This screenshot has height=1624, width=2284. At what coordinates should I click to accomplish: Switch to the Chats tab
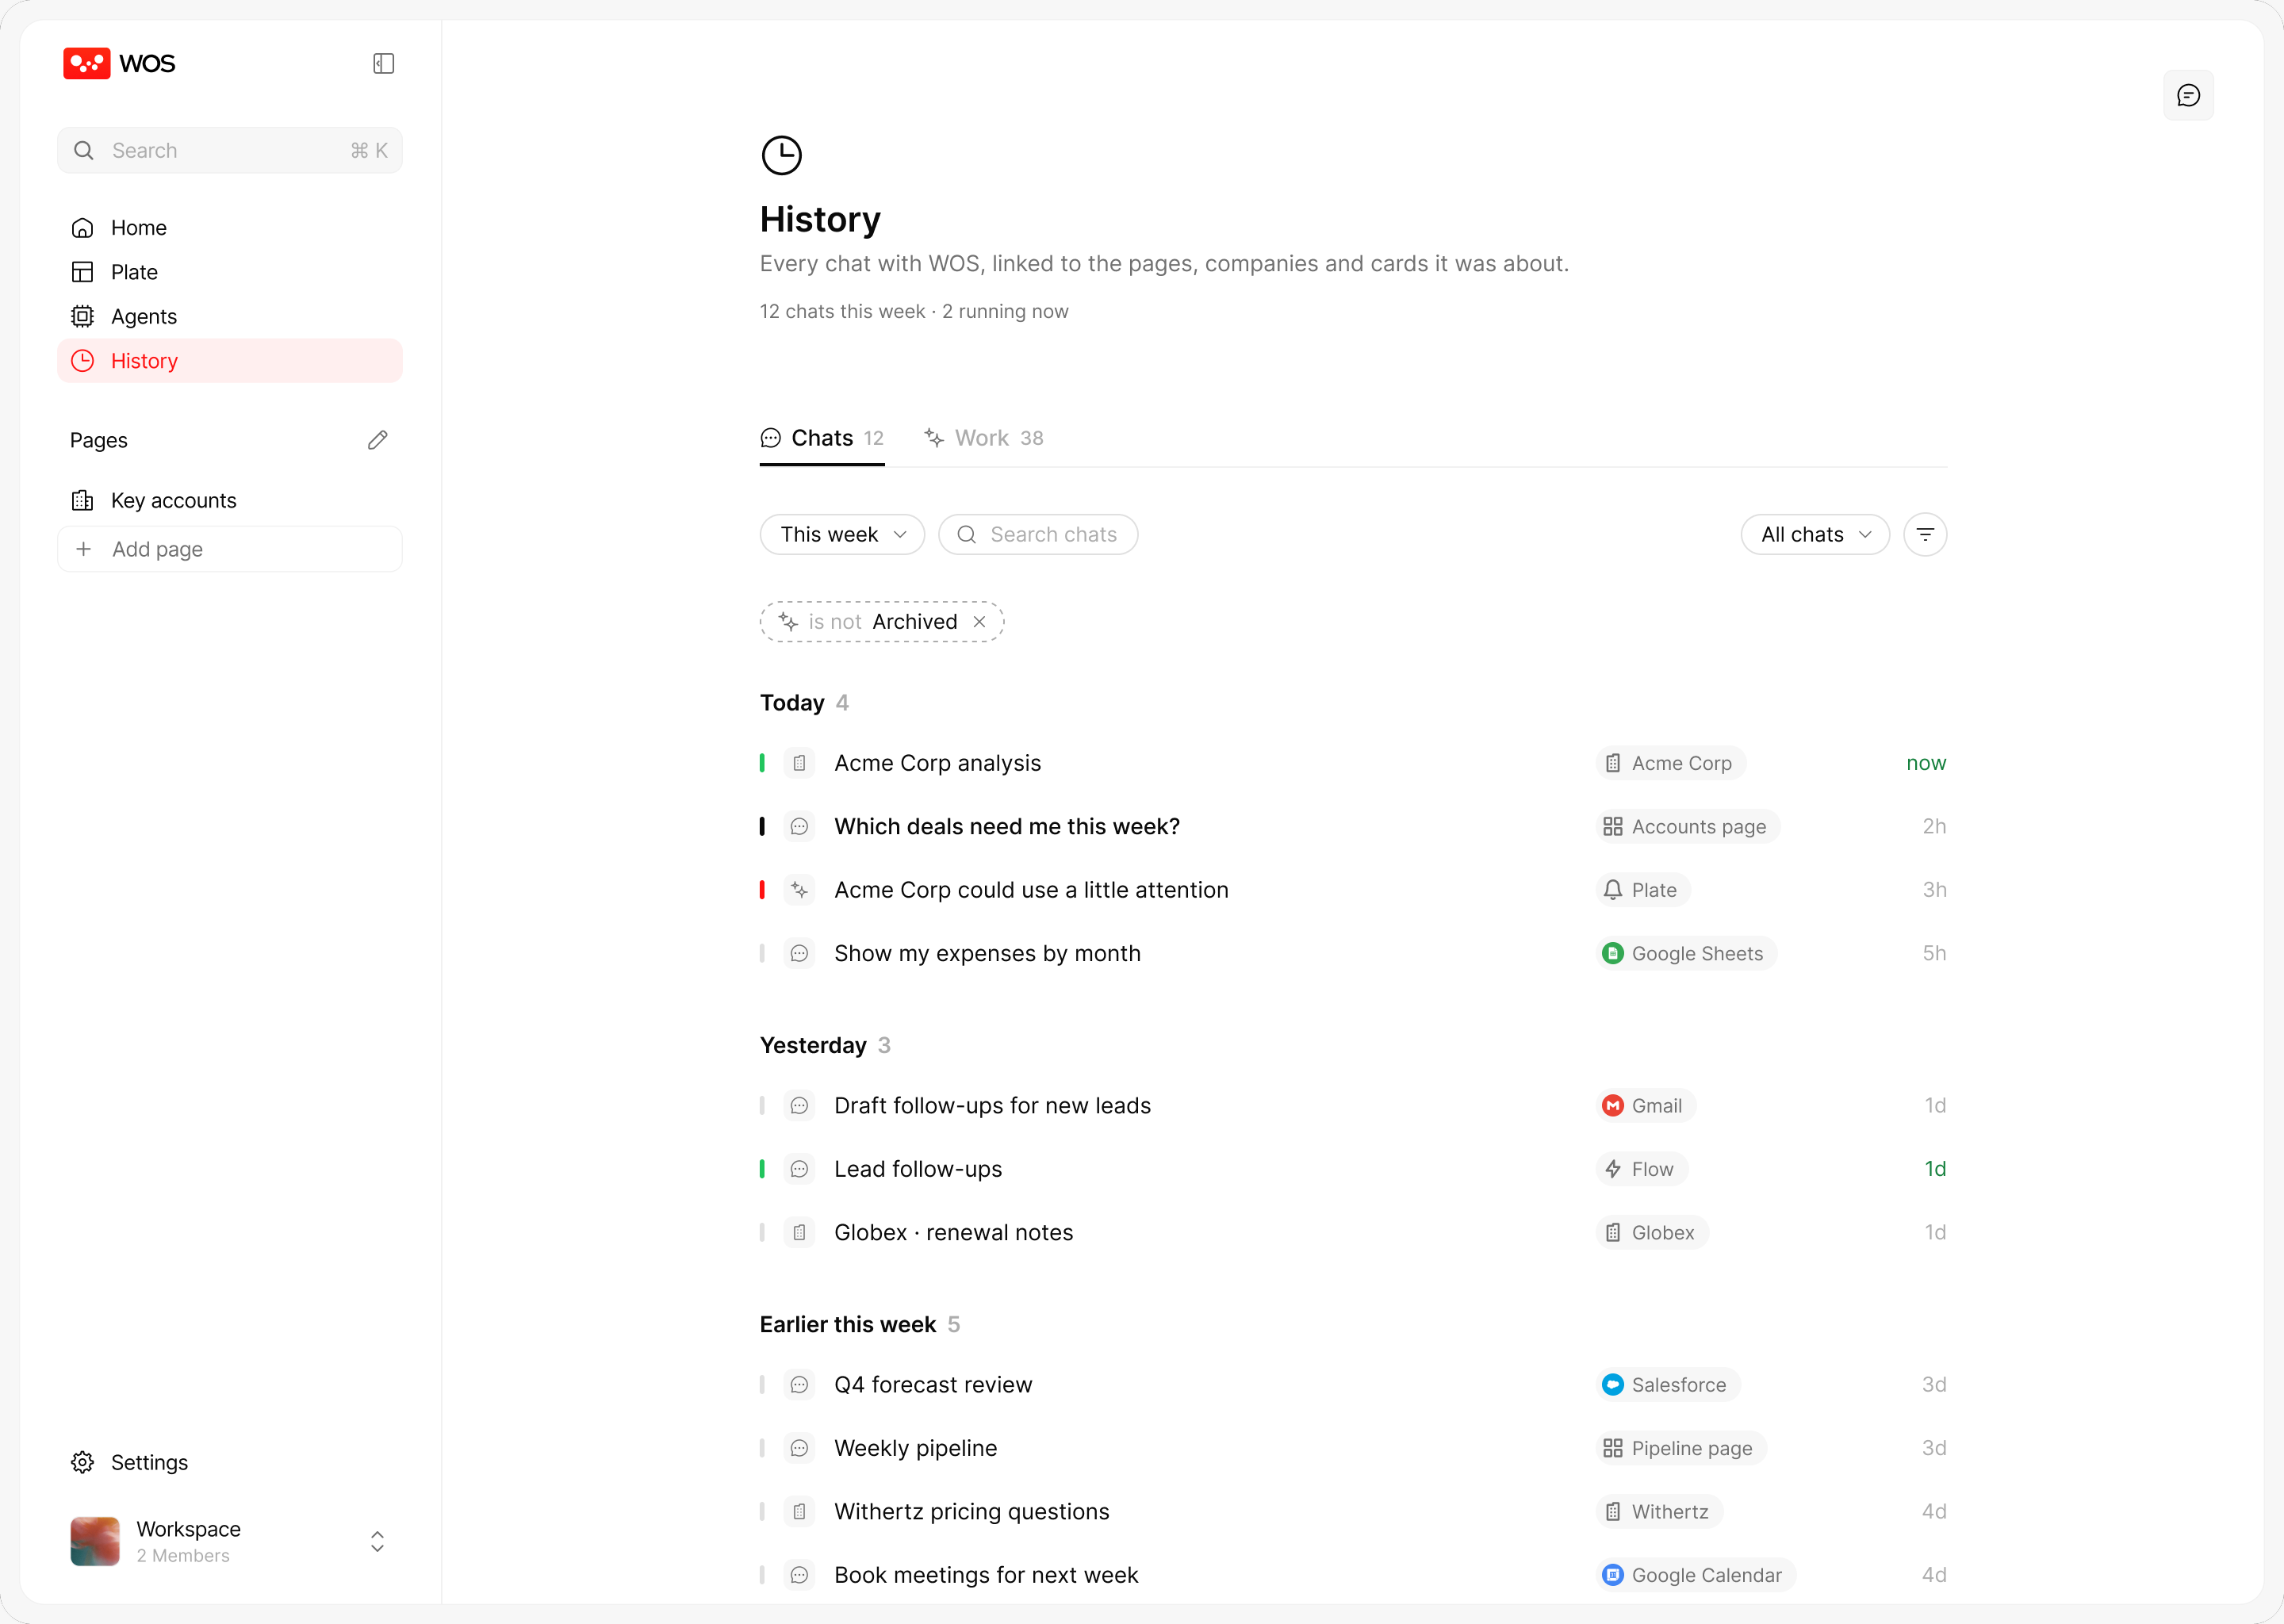(x=822, y=438)
